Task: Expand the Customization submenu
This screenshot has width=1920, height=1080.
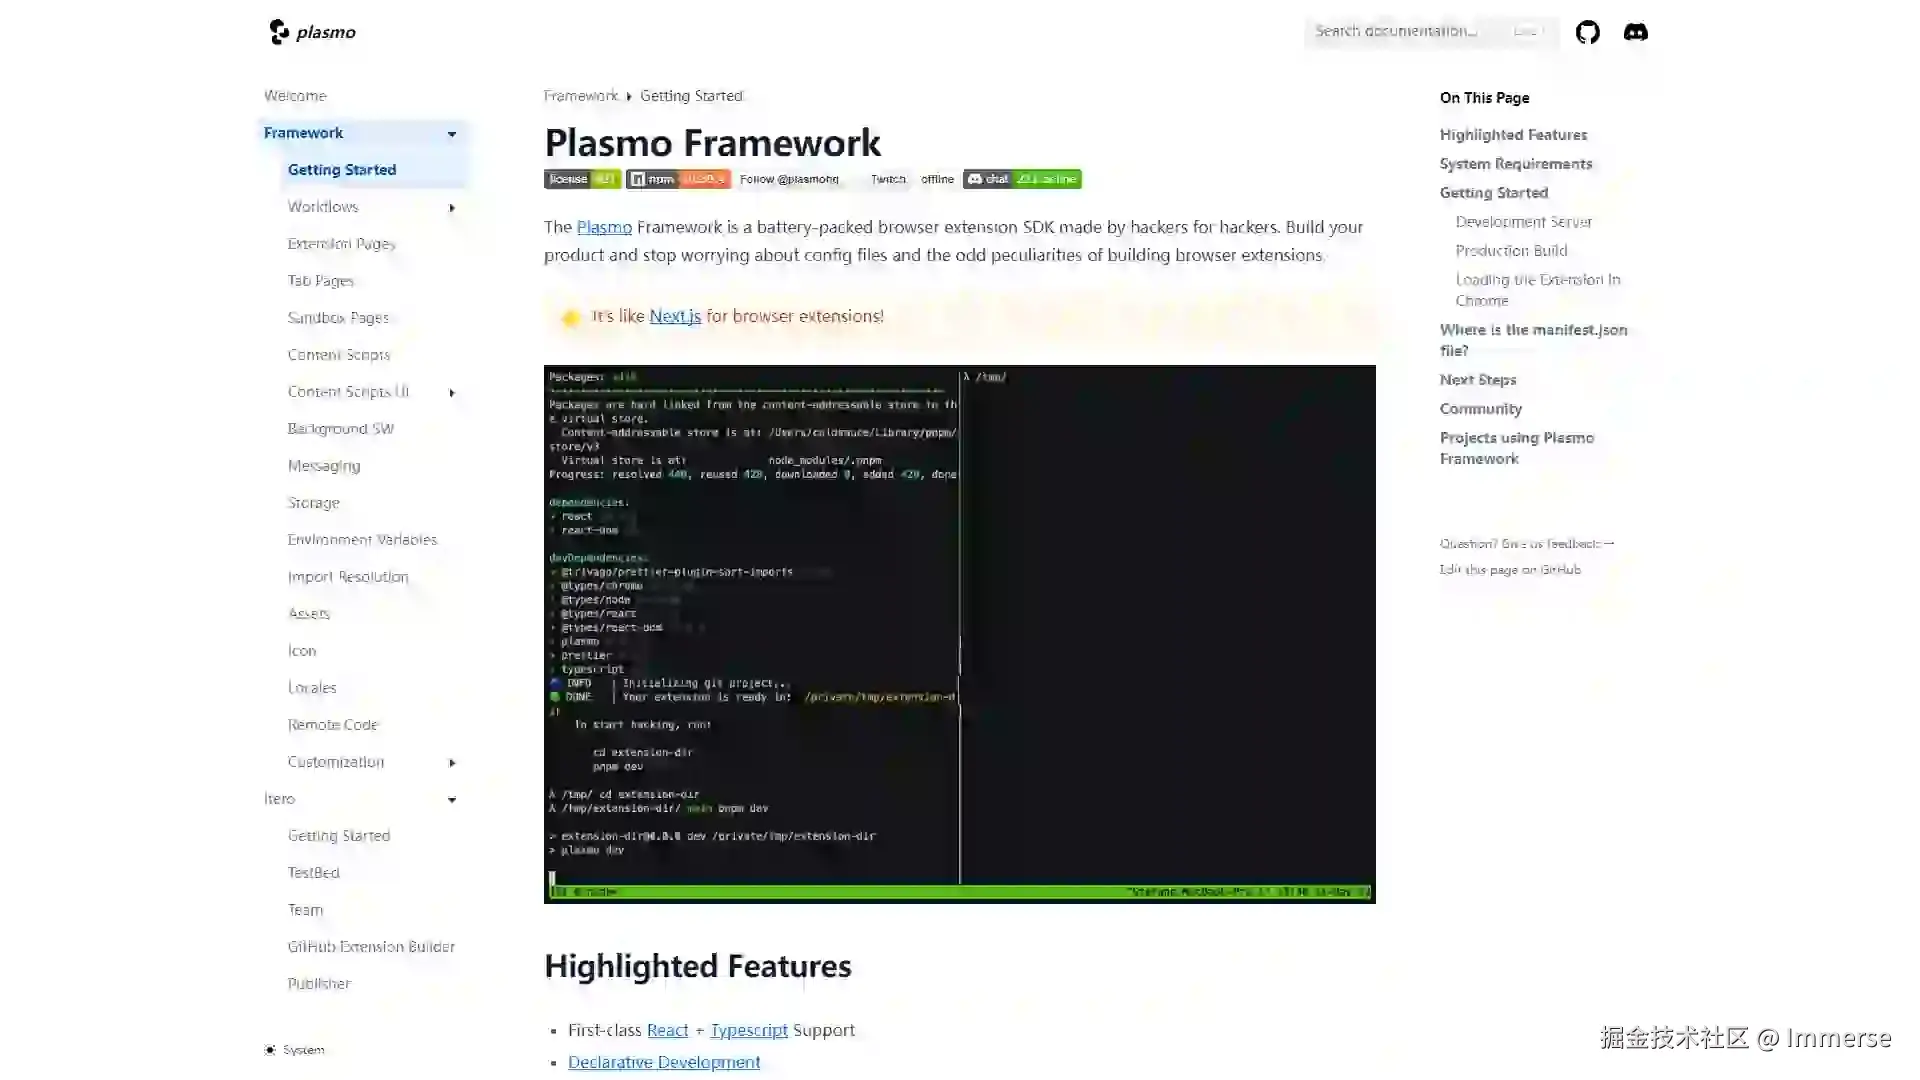Action: point(452,762)
